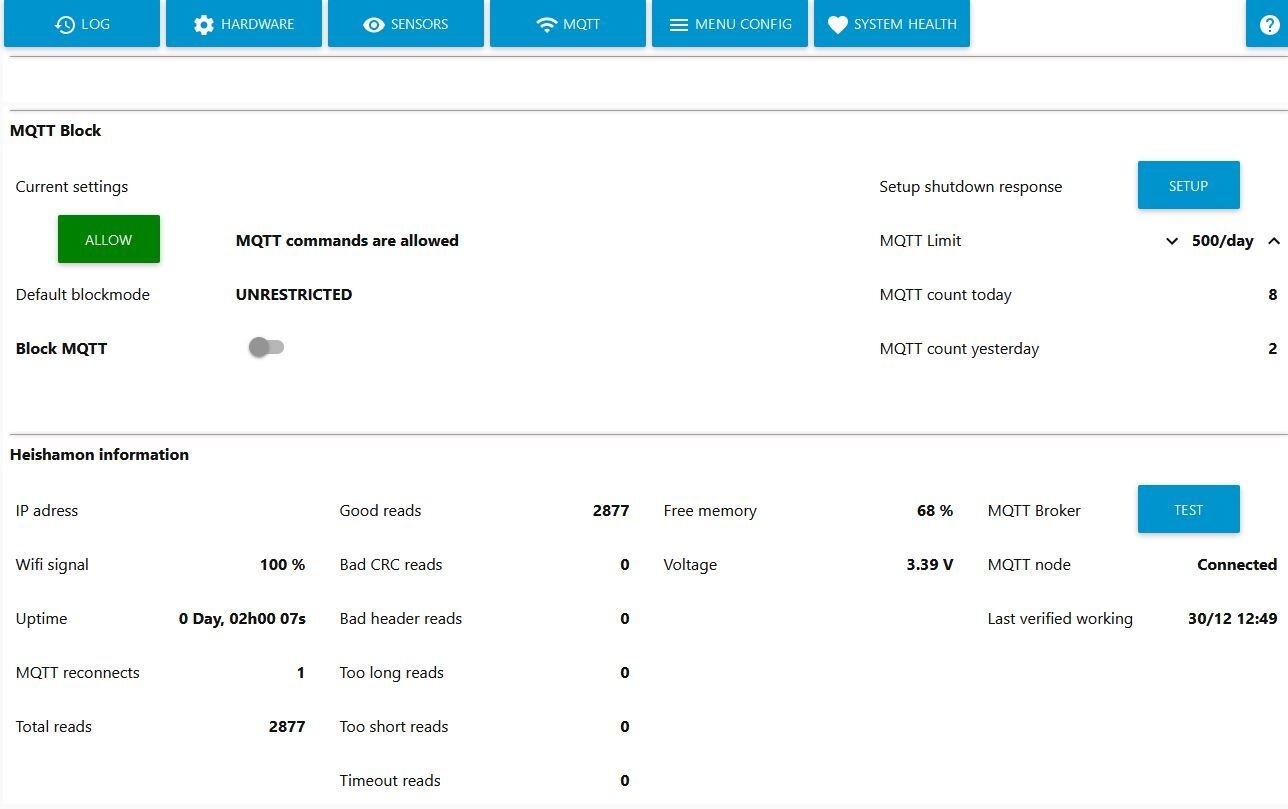Image resolution: width=1288 pixels, height=809 pixels.
Task: Switch to the MENU CONFIG tab
Action: (x=730, y=23)
